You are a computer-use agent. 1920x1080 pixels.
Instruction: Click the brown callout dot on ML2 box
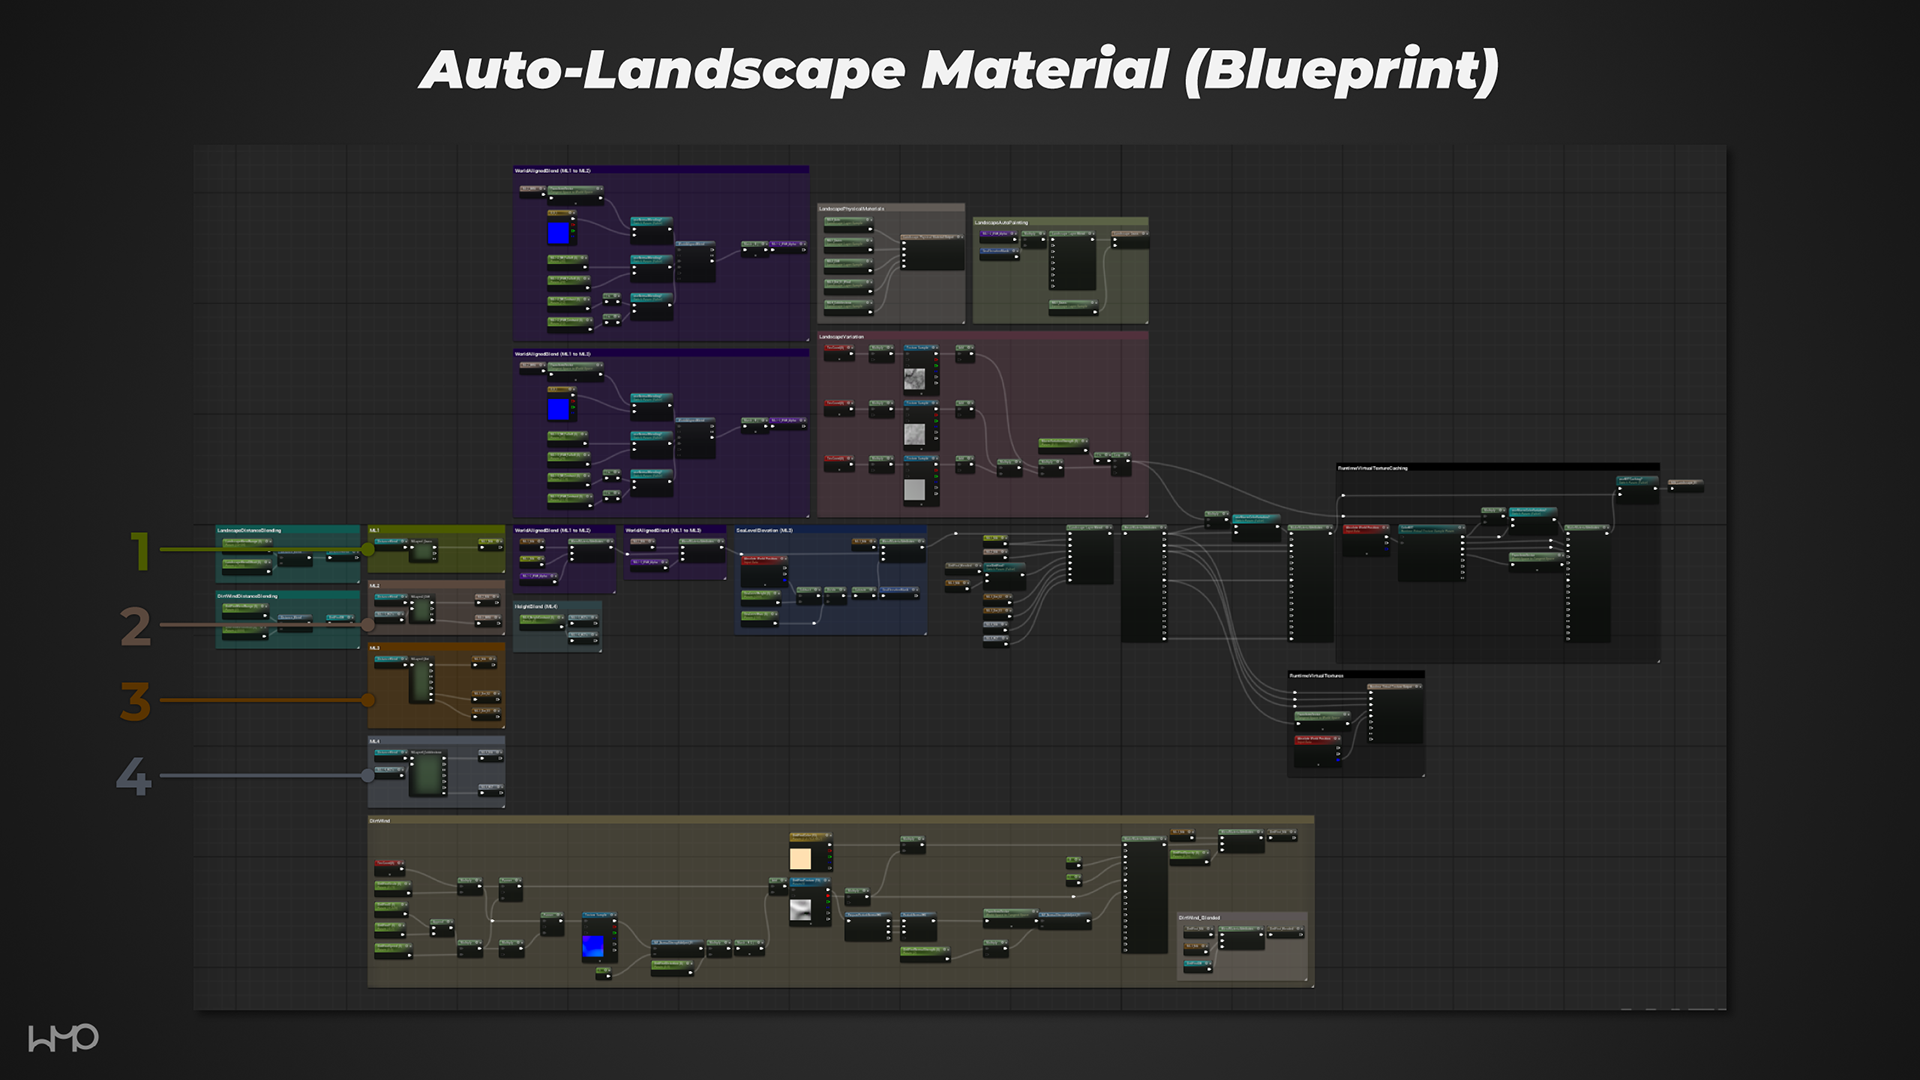368,625
